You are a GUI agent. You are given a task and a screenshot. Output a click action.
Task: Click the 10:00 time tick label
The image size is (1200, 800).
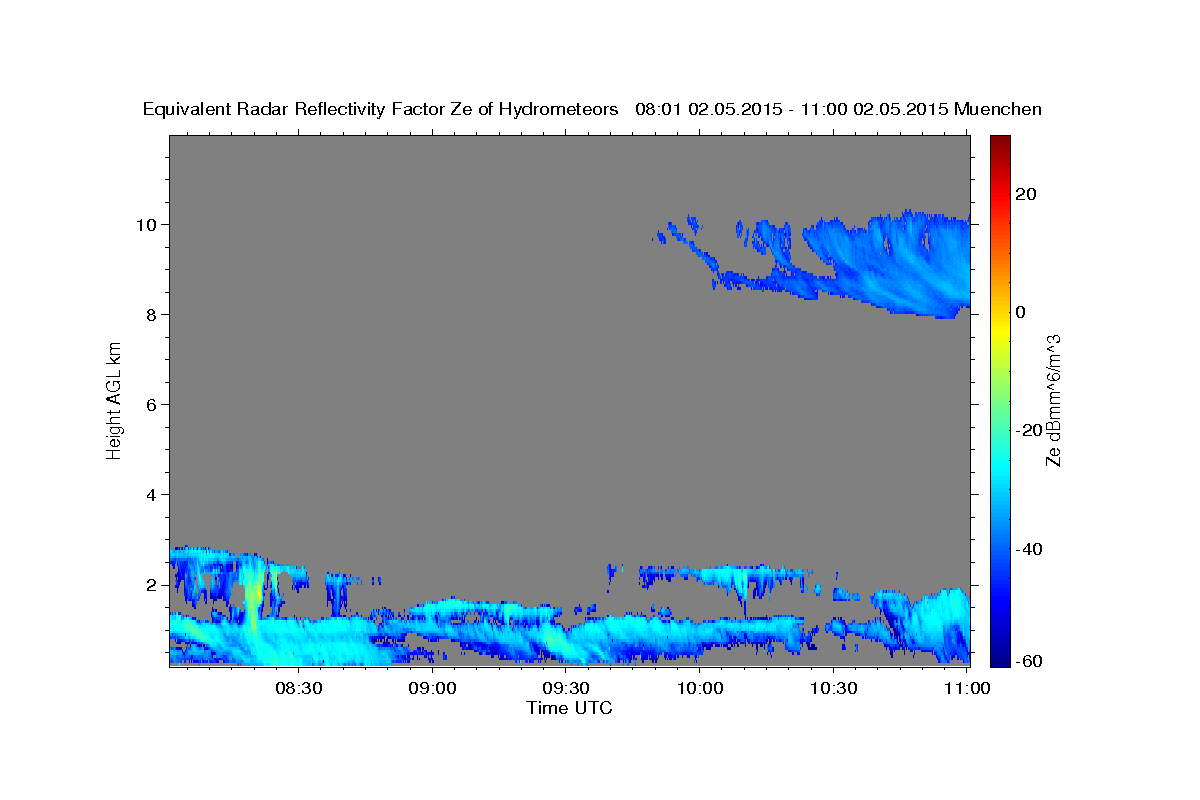[x=700, y=688]
